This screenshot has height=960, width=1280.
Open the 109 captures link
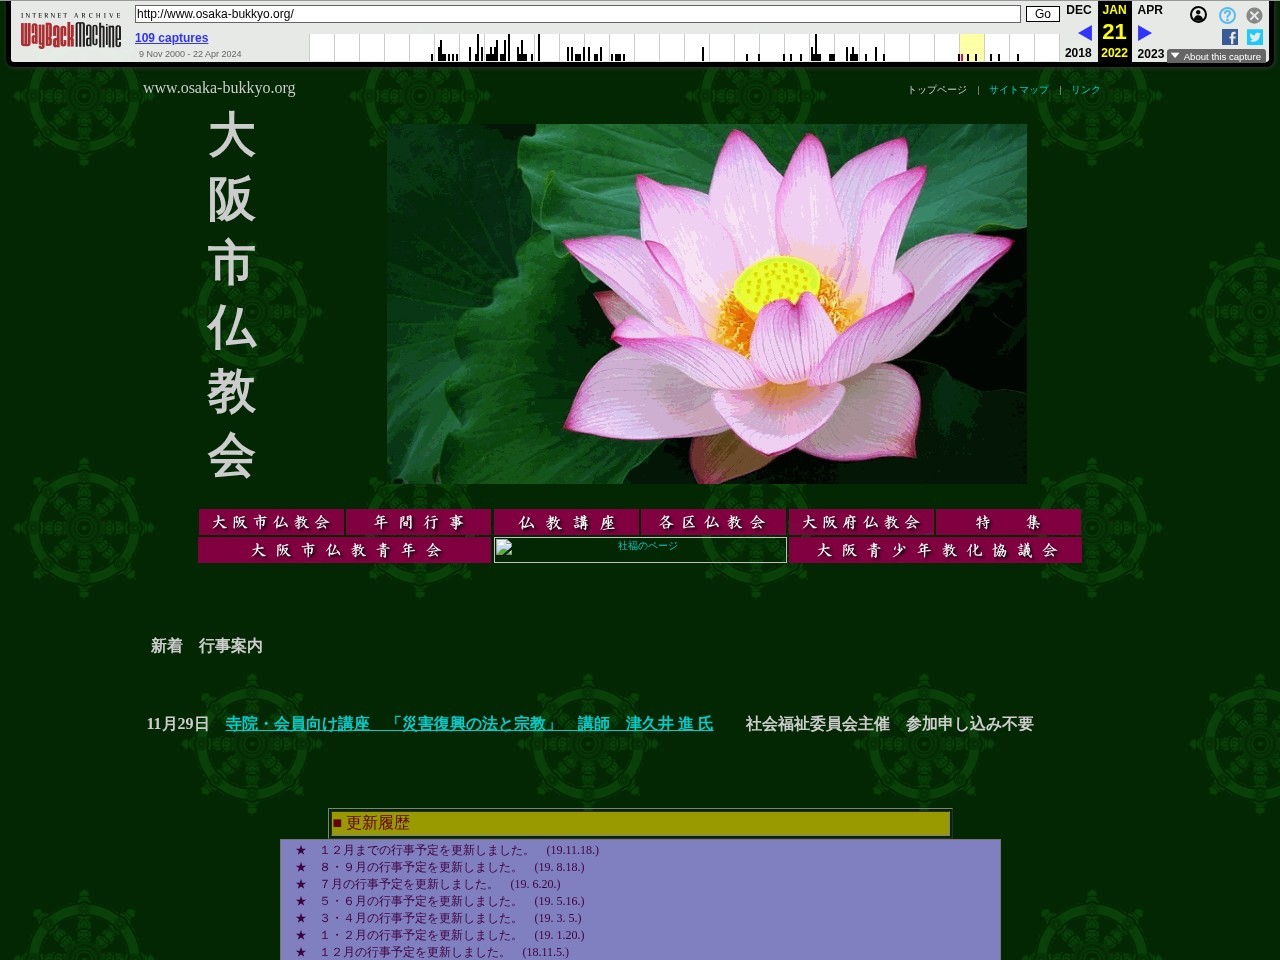click(x=171, y=38)
